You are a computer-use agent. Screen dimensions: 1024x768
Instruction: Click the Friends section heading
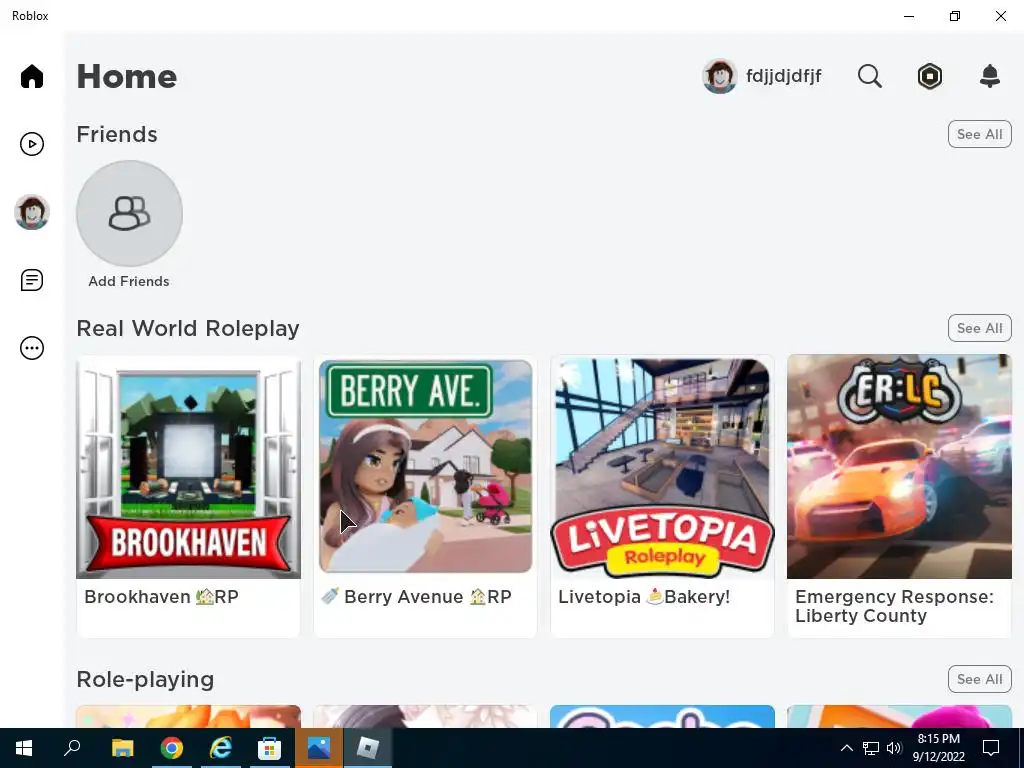pyautogui.click(x=117, y=134)
